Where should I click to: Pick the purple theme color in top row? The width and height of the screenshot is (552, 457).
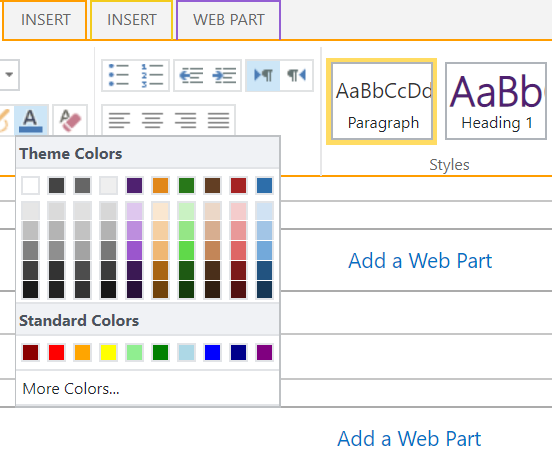134,186
